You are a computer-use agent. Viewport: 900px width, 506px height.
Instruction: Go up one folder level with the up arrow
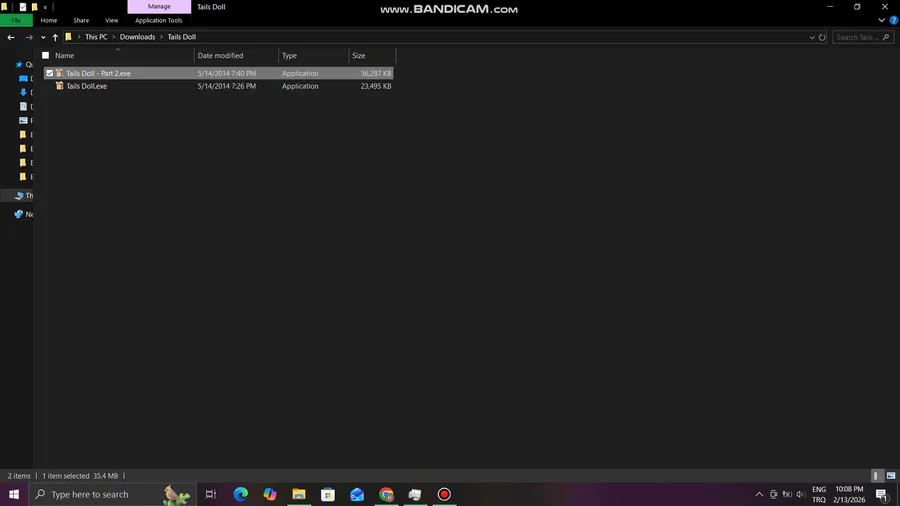click(x=55, y=37)
